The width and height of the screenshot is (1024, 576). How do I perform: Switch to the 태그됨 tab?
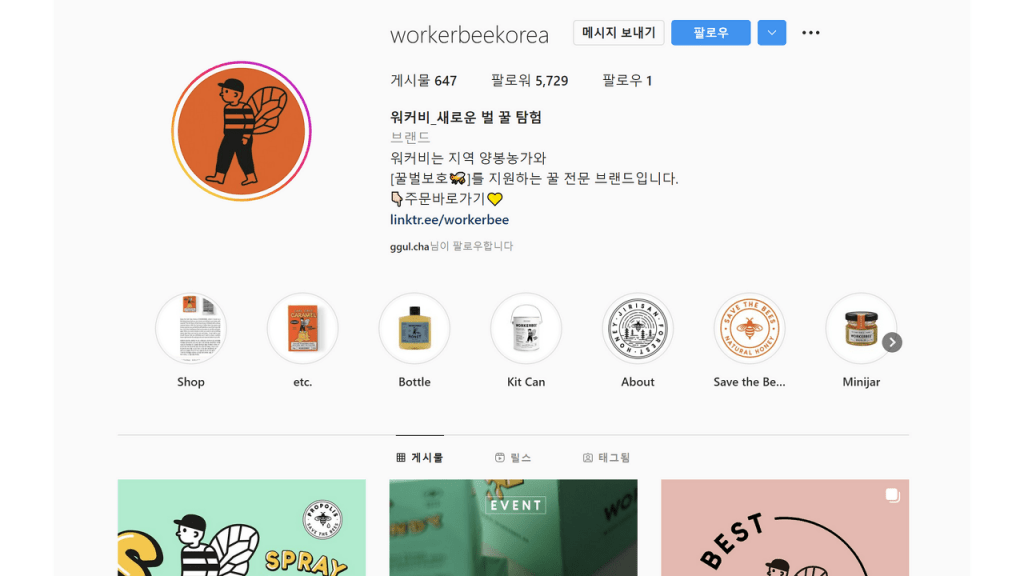[x=606, y=458]
